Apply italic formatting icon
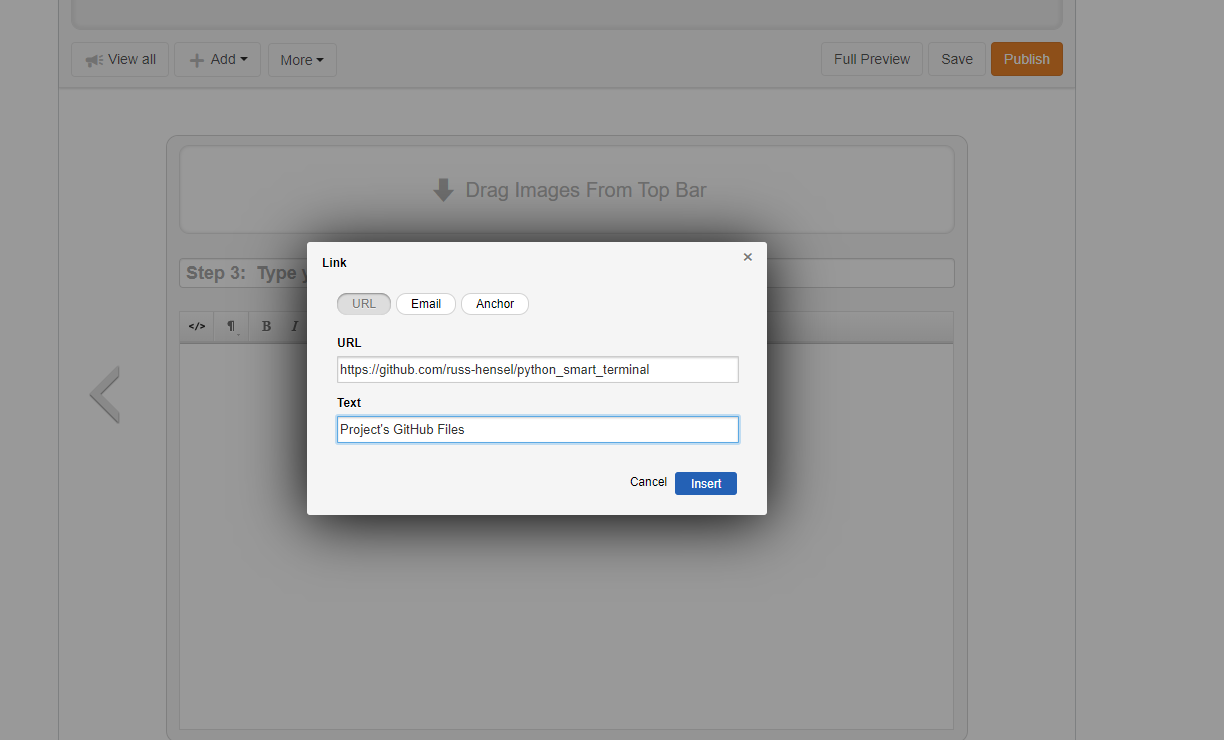 [294, 326]
